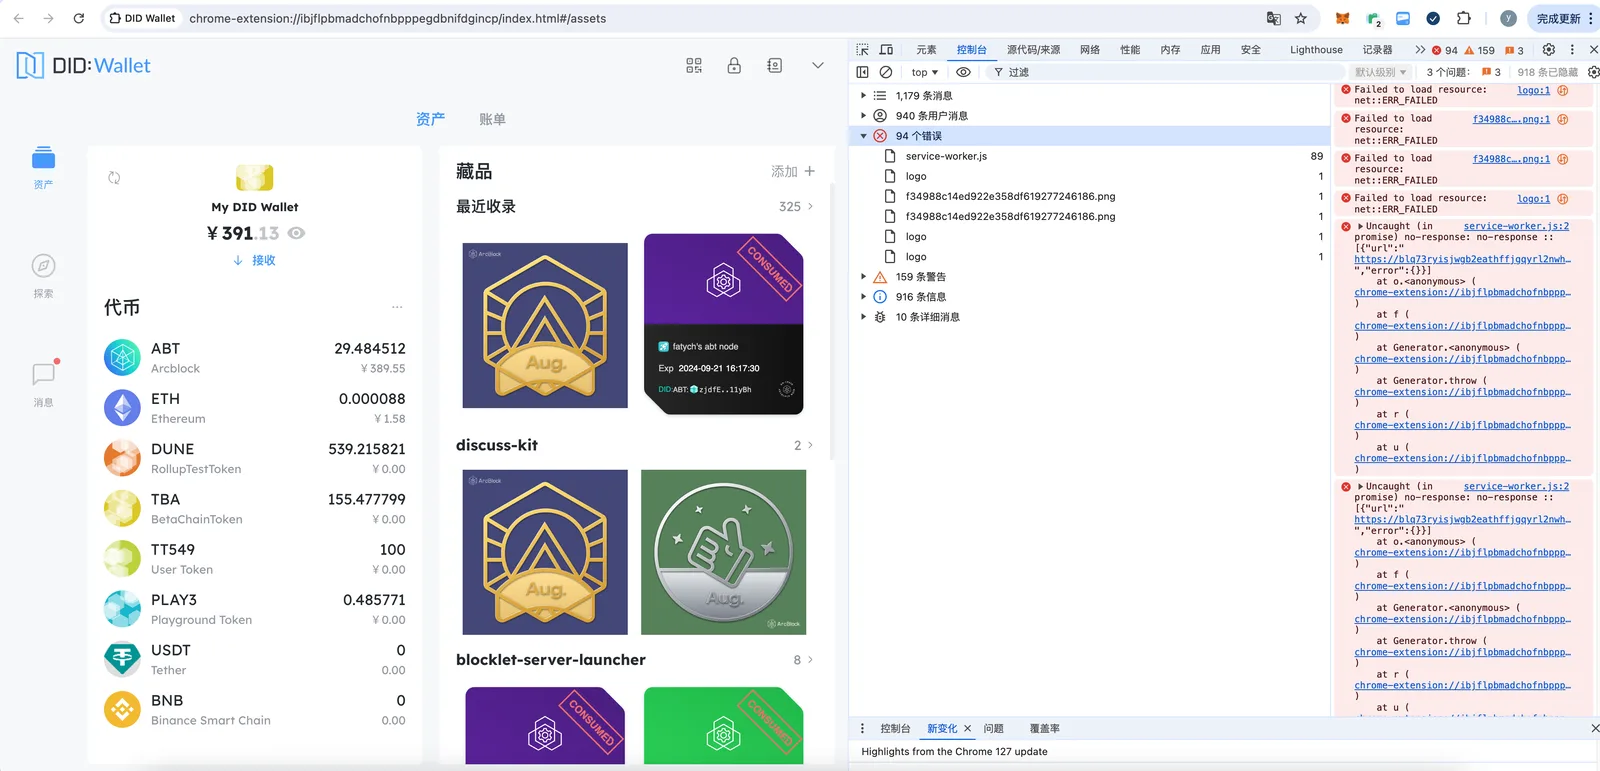1600x771 pixels.
Task: Expand the 10 条详细消息 group
Action: pyautogui.click(x=863, y=316)
